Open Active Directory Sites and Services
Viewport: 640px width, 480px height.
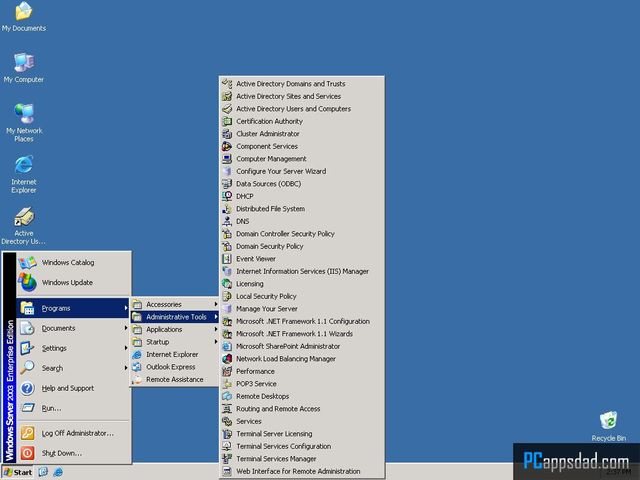pyautogui.click(x=302, y=96)
